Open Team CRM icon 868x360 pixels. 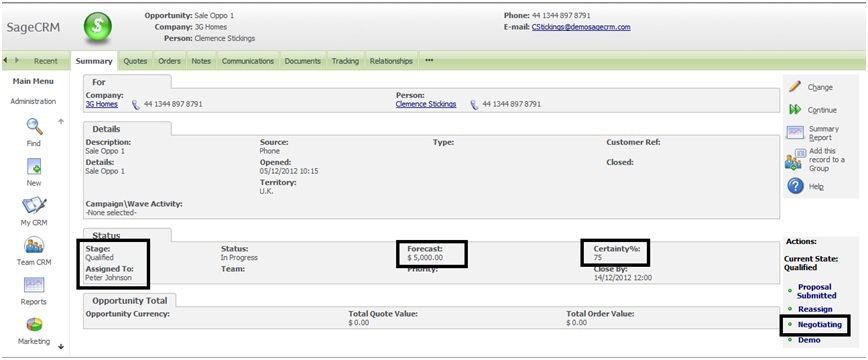[34, 245]
